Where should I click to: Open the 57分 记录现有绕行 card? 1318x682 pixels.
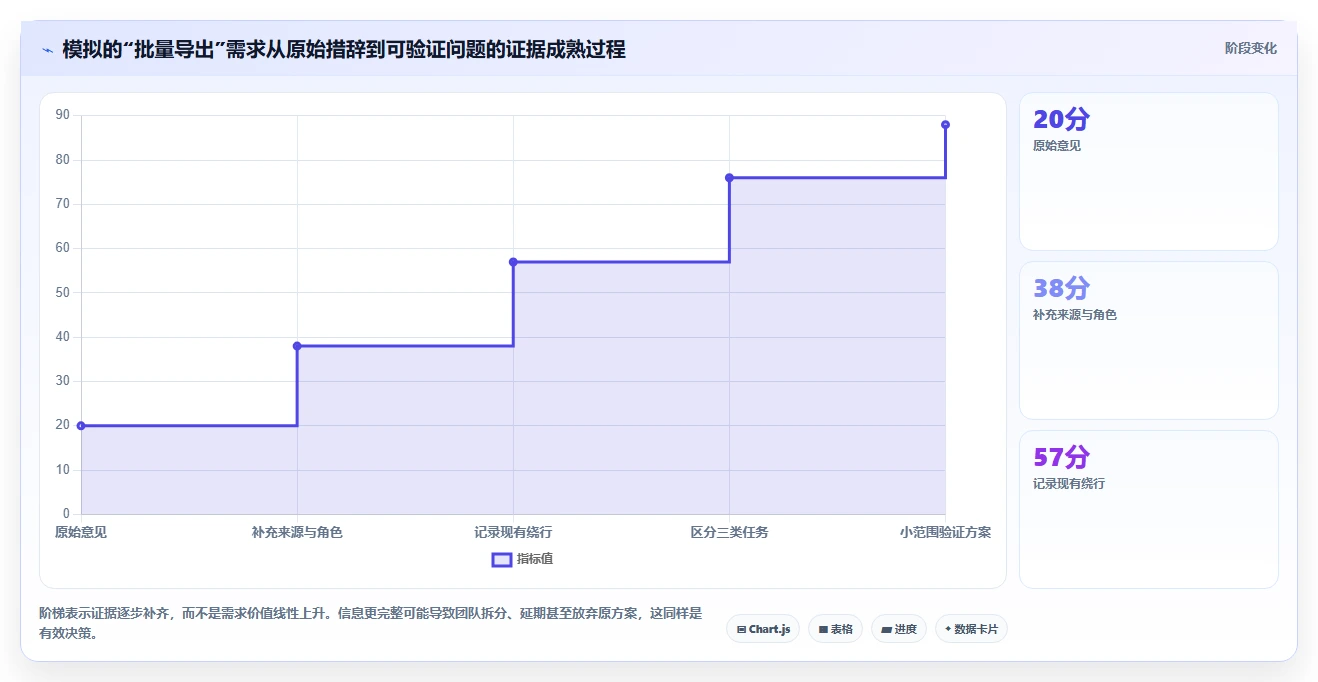(1148, 509)
